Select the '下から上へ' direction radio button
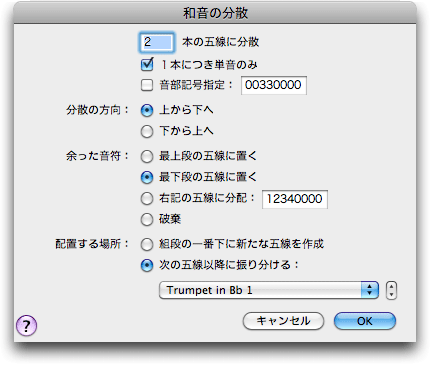The width and height of the screenshot is (430, 365). (x=147, y=131)
